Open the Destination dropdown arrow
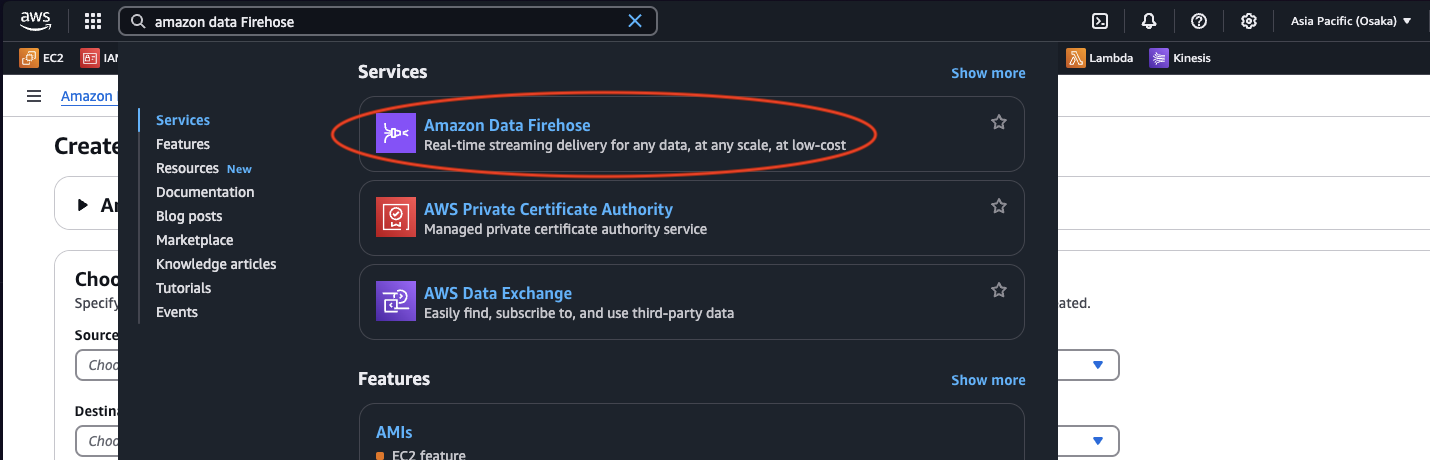1430x460 pixels. pos(1098,440)
